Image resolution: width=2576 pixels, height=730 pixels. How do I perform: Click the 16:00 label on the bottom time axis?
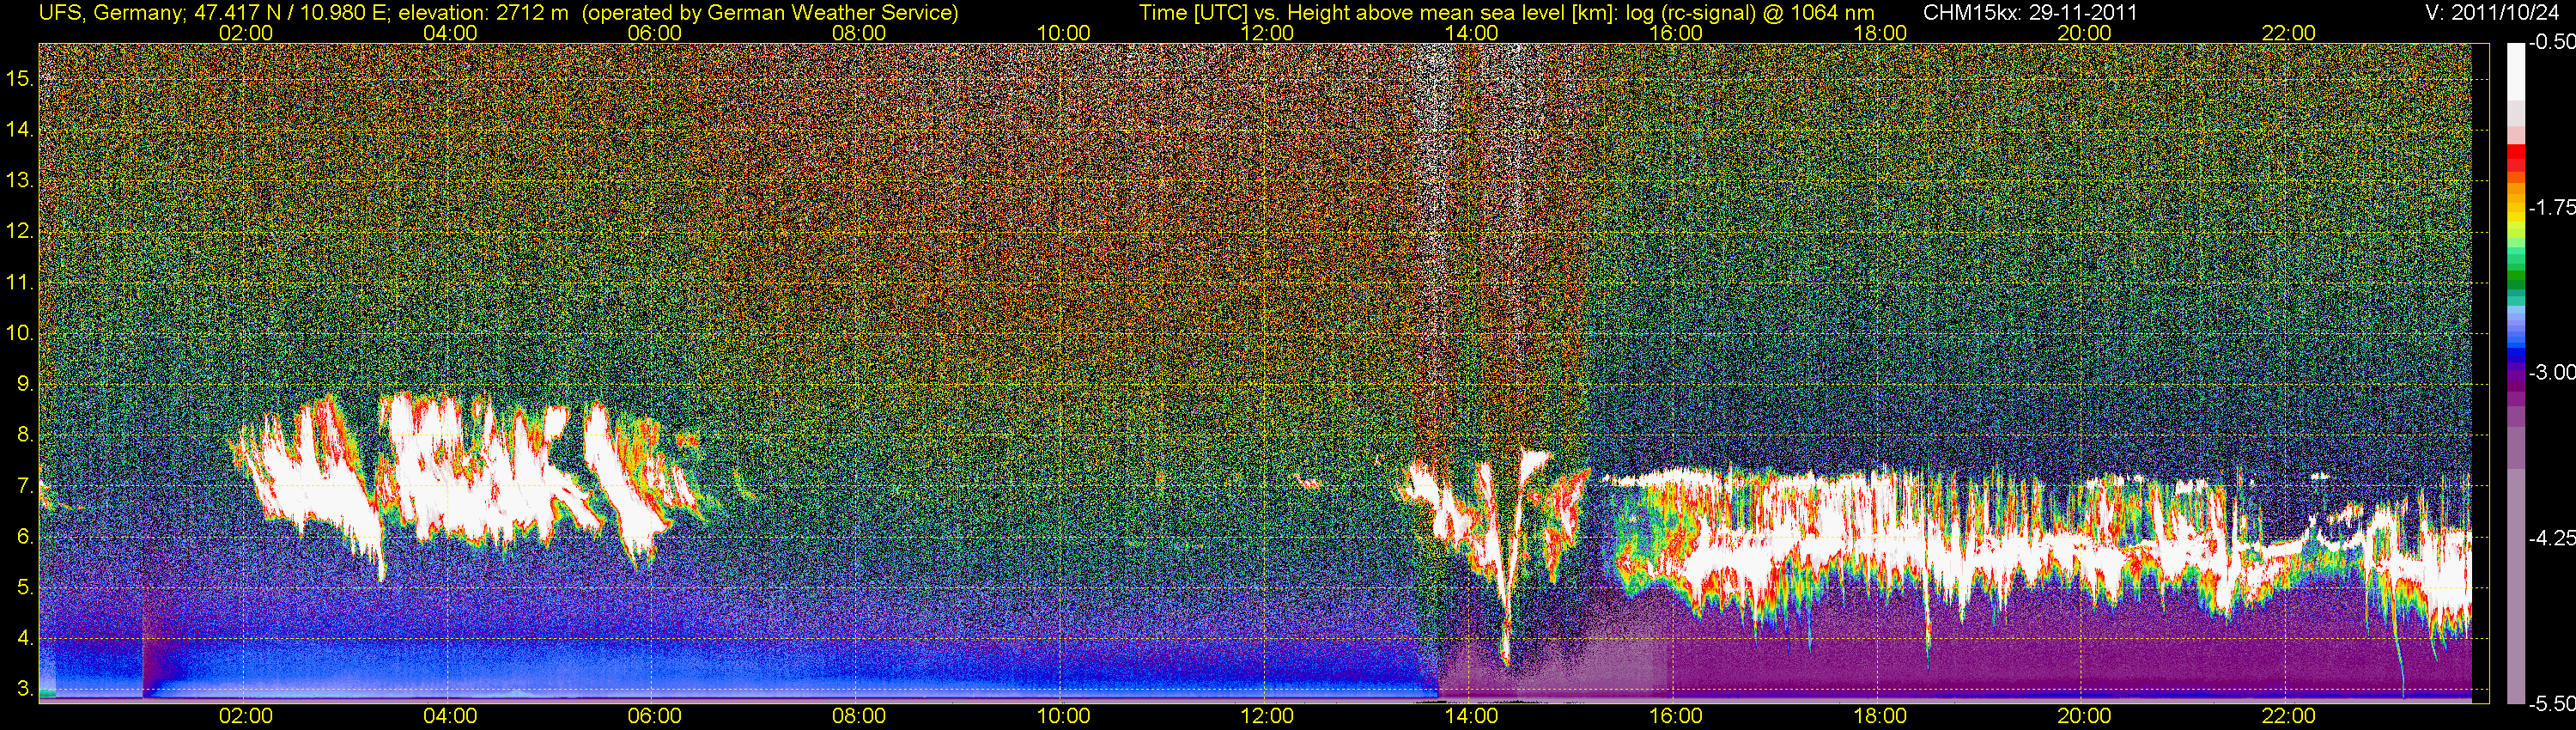pos(1676,716)
